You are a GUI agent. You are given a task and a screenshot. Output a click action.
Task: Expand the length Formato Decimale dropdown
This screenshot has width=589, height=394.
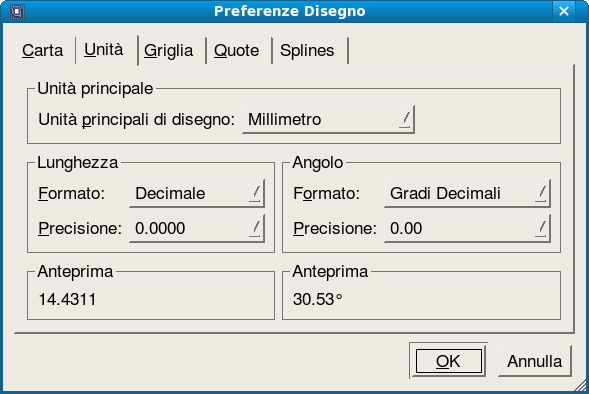197,193
